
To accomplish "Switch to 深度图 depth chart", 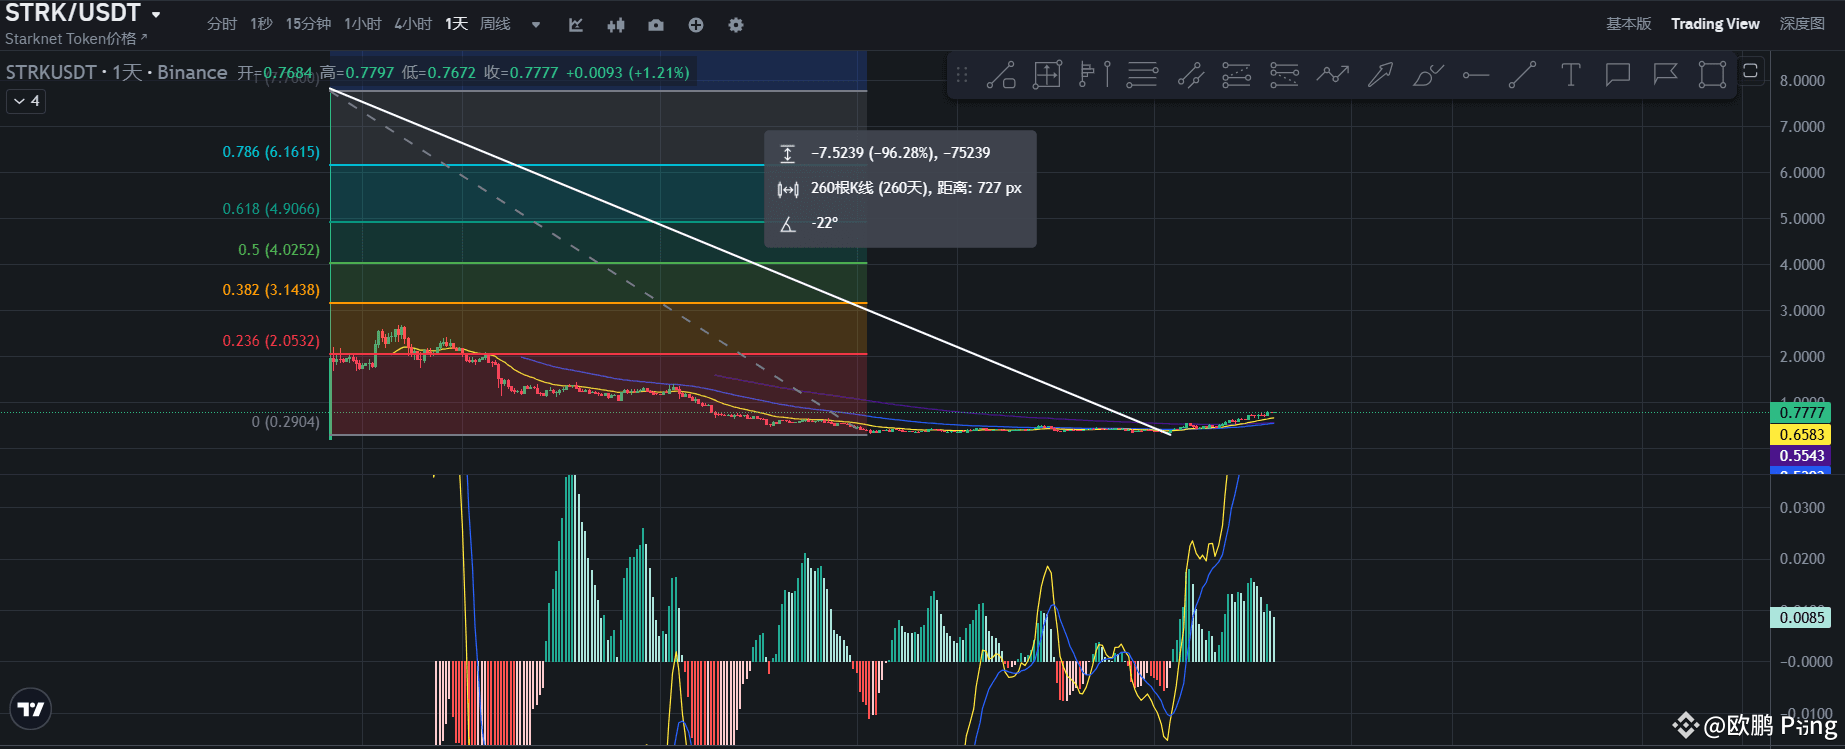I will (1802, 24).
